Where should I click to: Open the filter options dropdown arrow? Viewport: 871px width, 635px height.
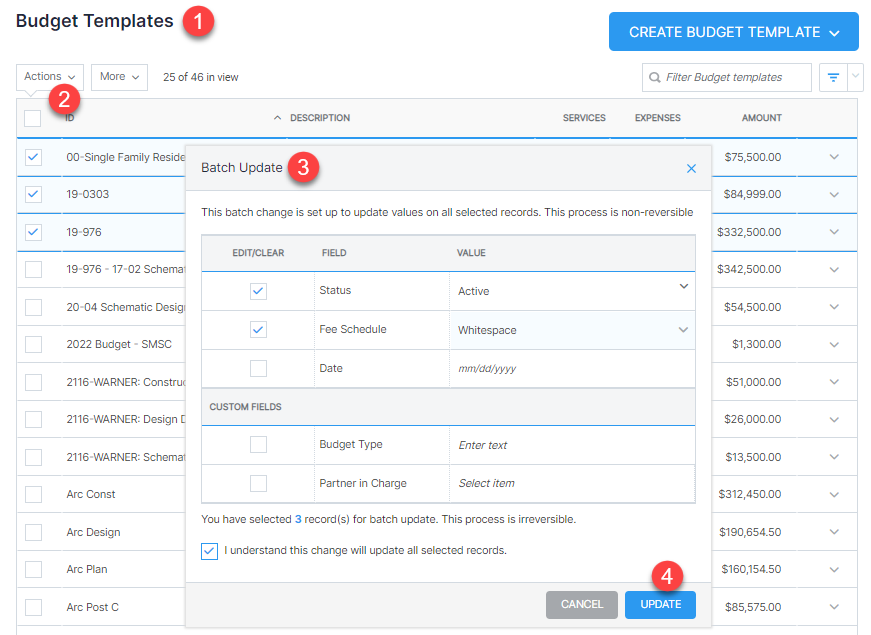[855, 77]
